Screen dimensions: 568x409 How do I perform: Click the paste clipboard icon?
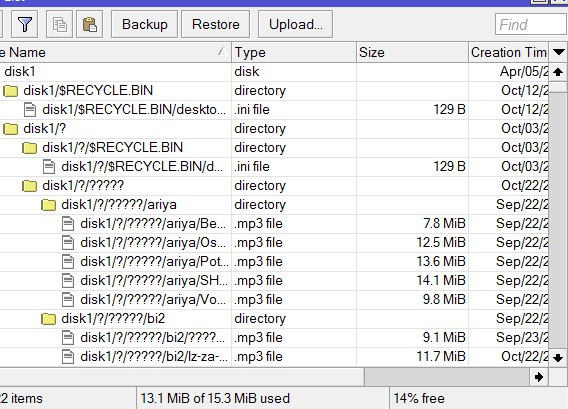[x=89, y=24]
